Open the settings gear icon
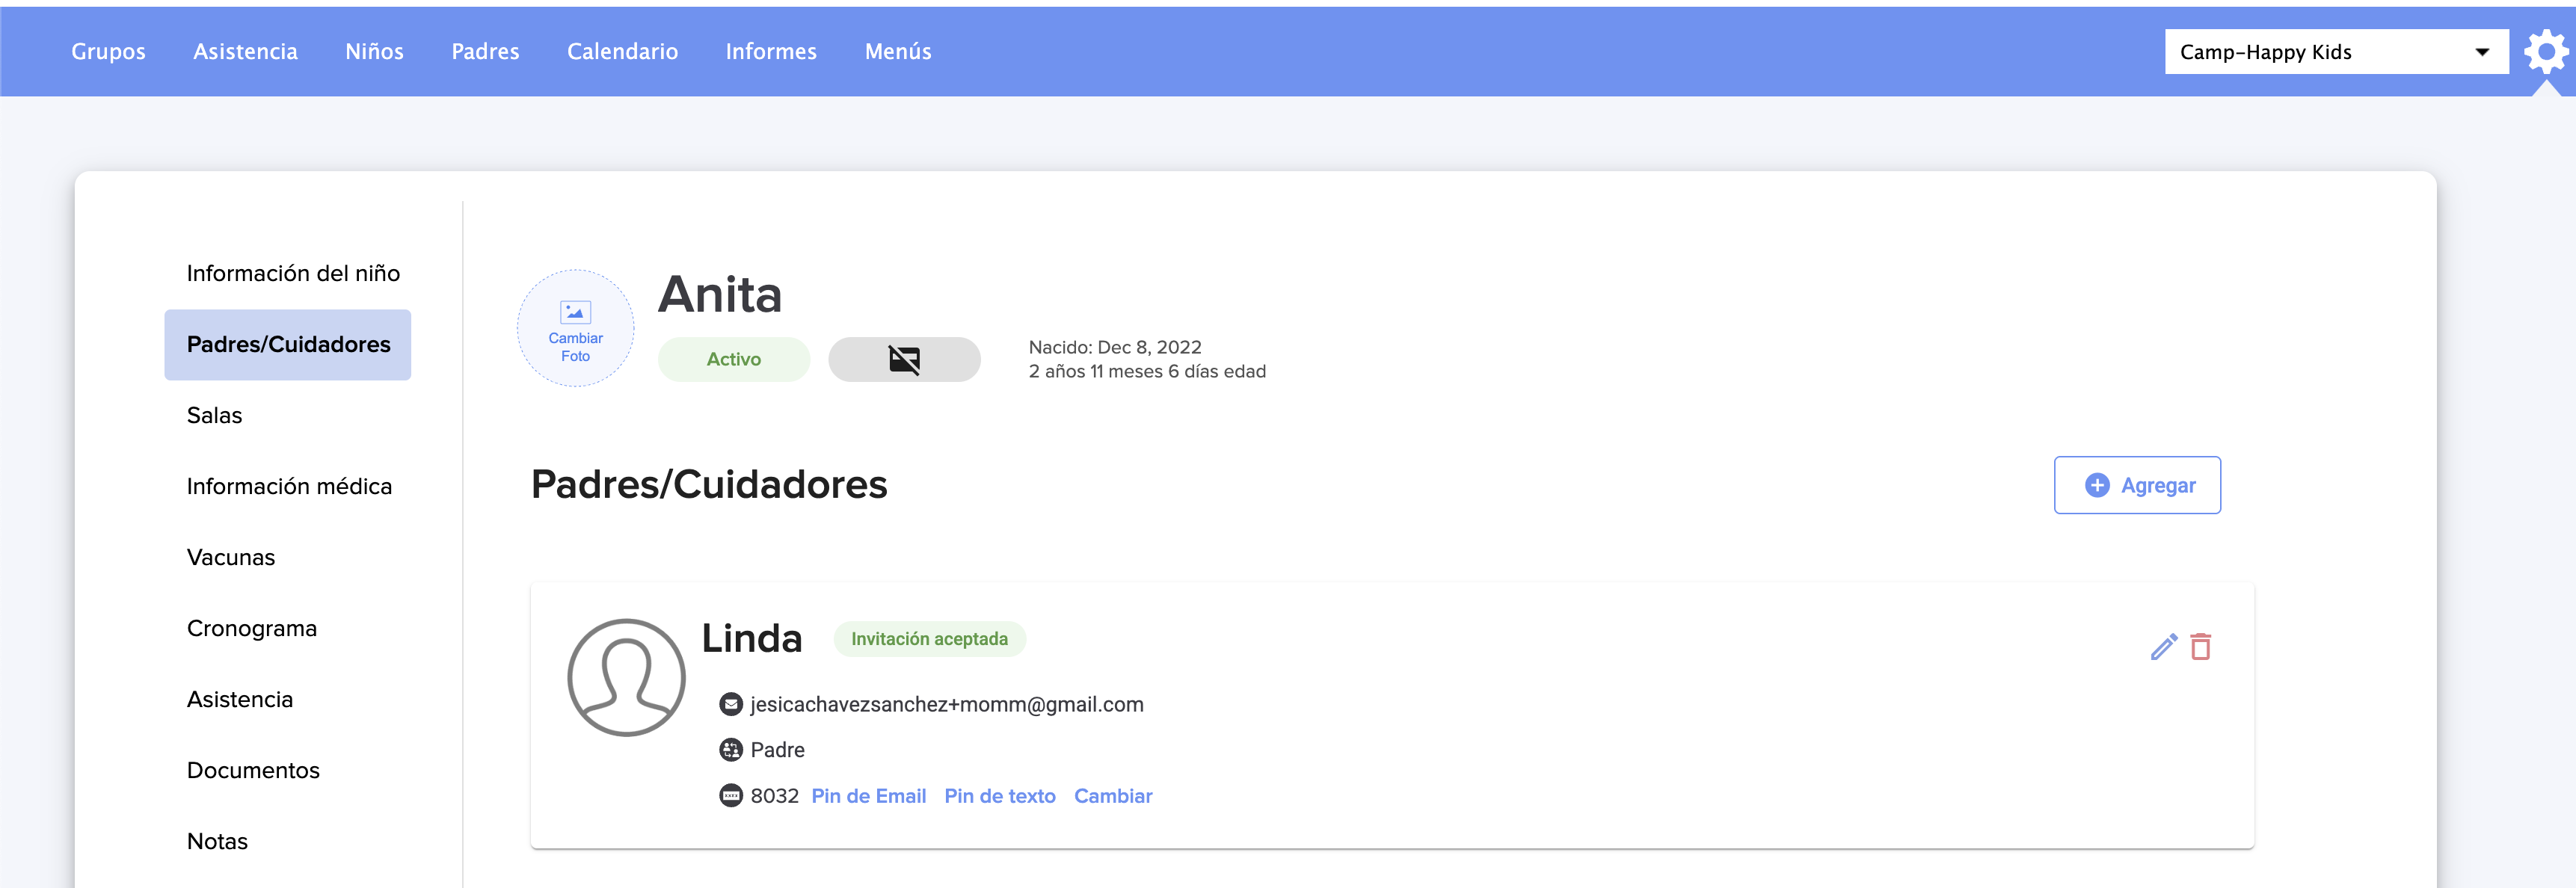 [2545, 51]
